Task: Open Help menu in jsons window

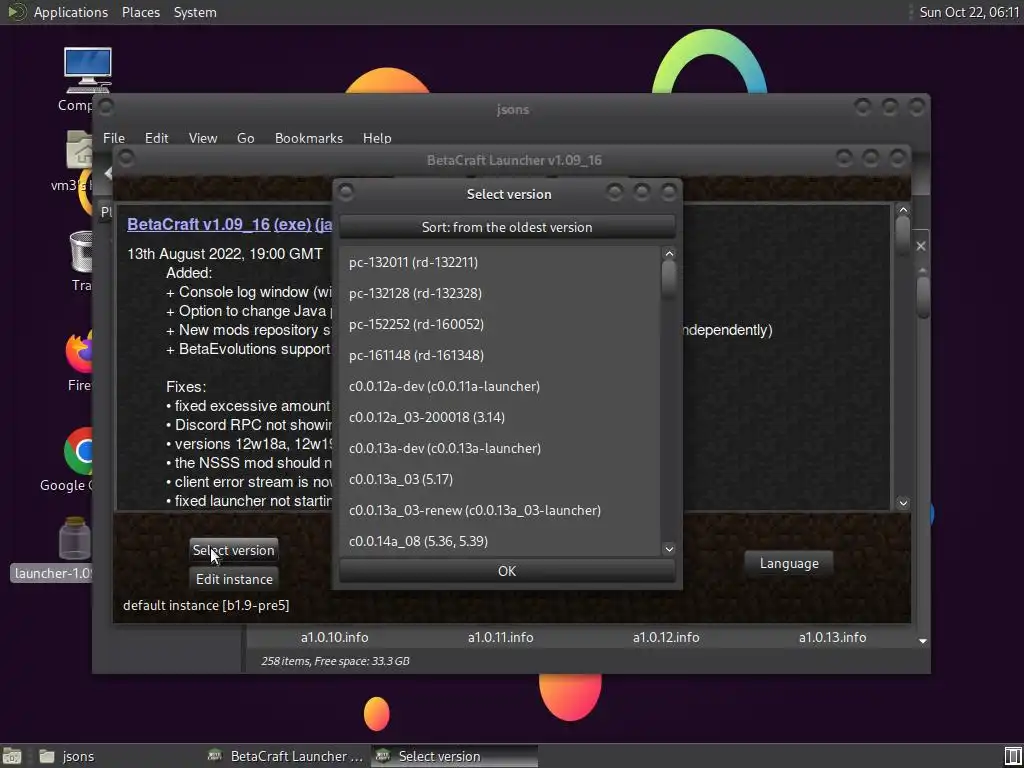Action: 377,138
